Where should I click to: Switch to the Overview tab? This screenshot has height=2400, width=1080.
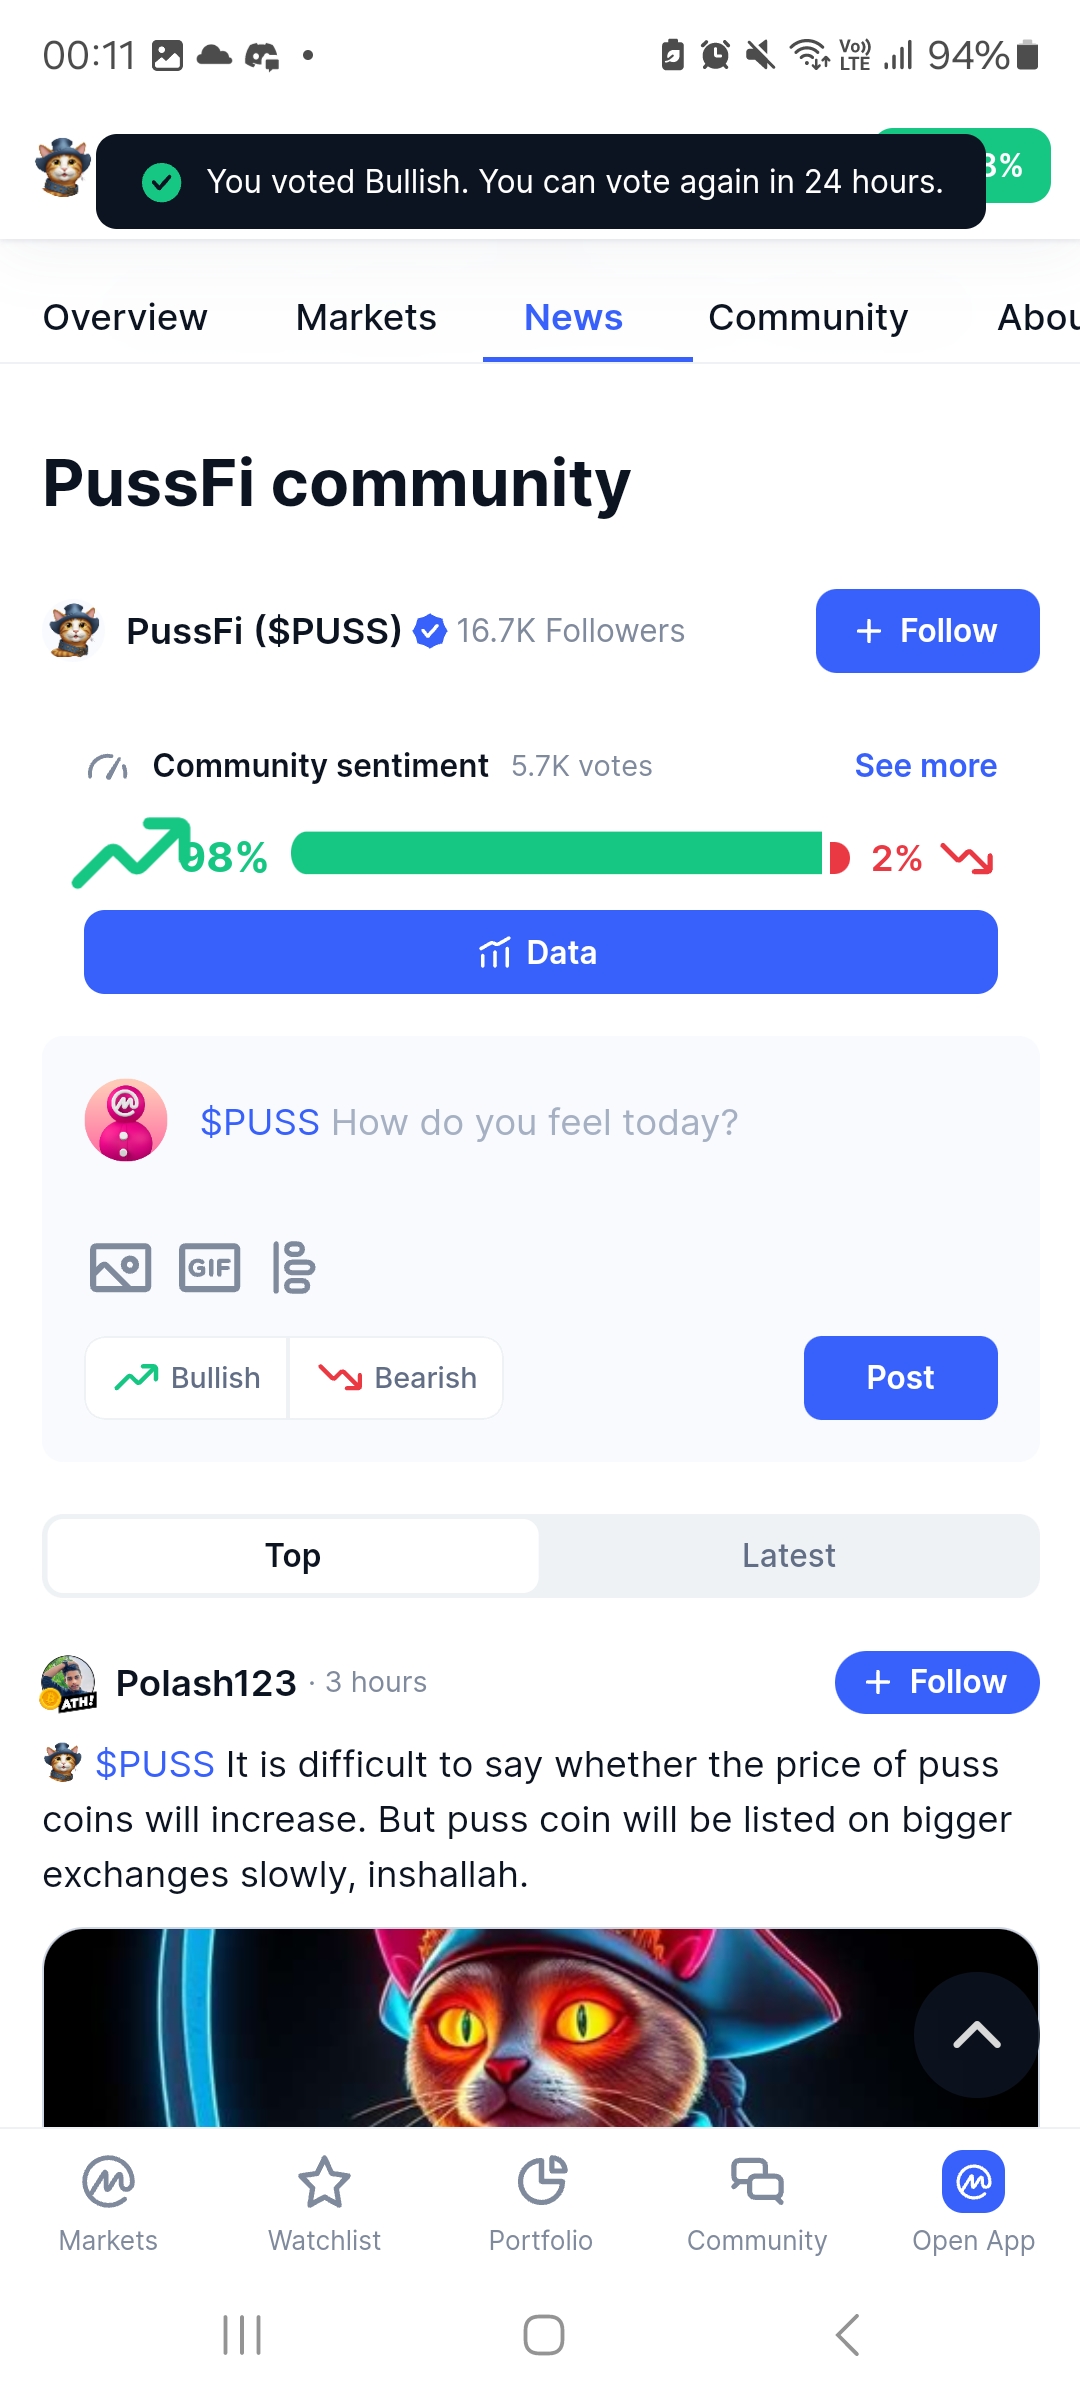[x=125, y=318]
